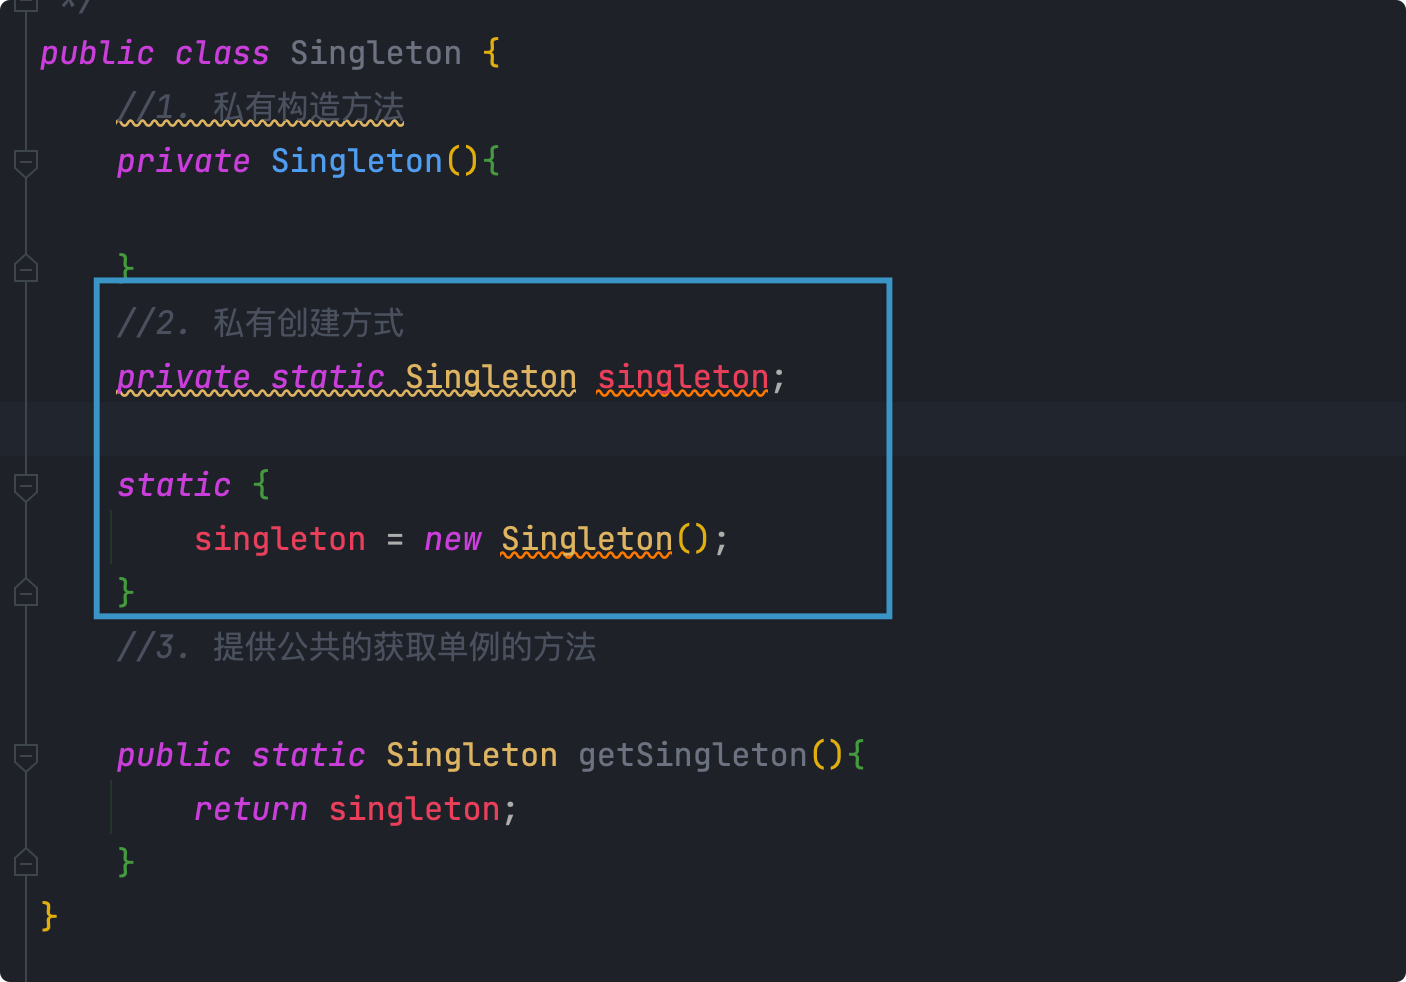The image size is (1406, 982).
Task: Click the underlined singleton field declaration
Action: 682,378
